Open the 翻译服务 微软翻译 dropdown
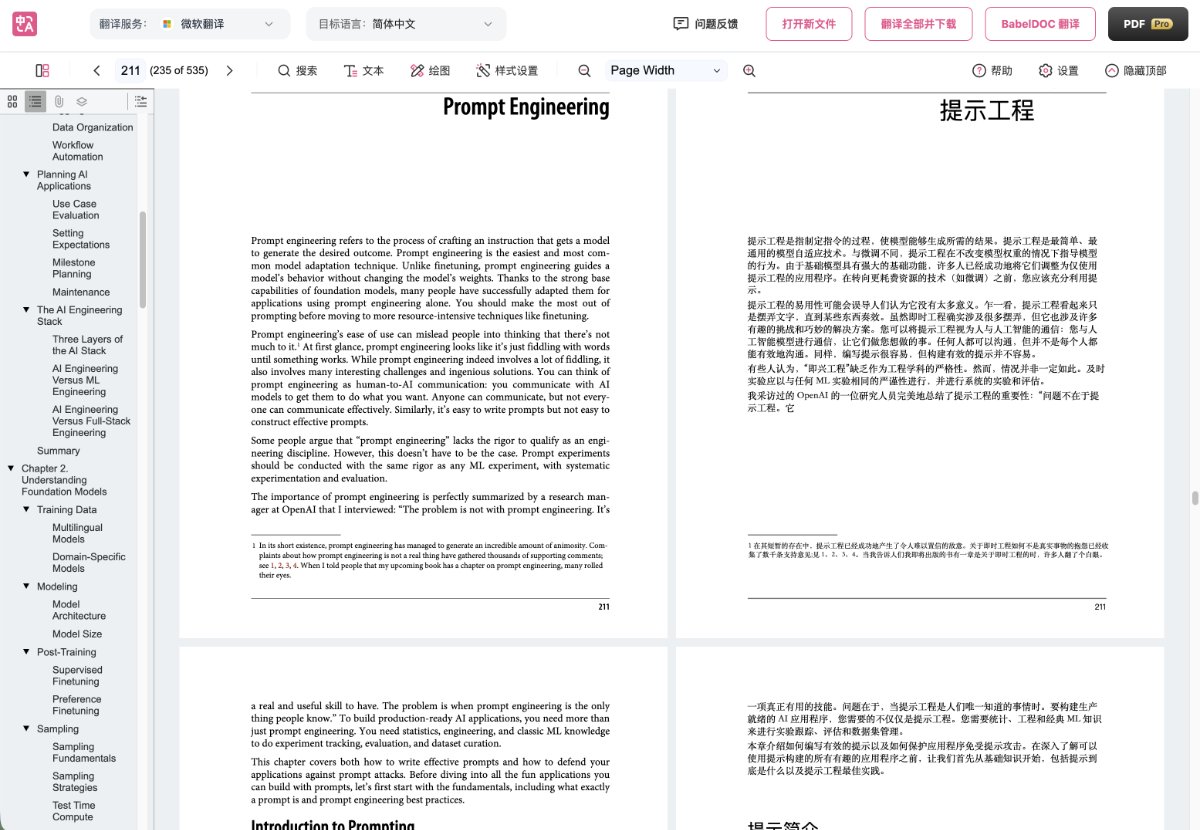 (190, 24)
